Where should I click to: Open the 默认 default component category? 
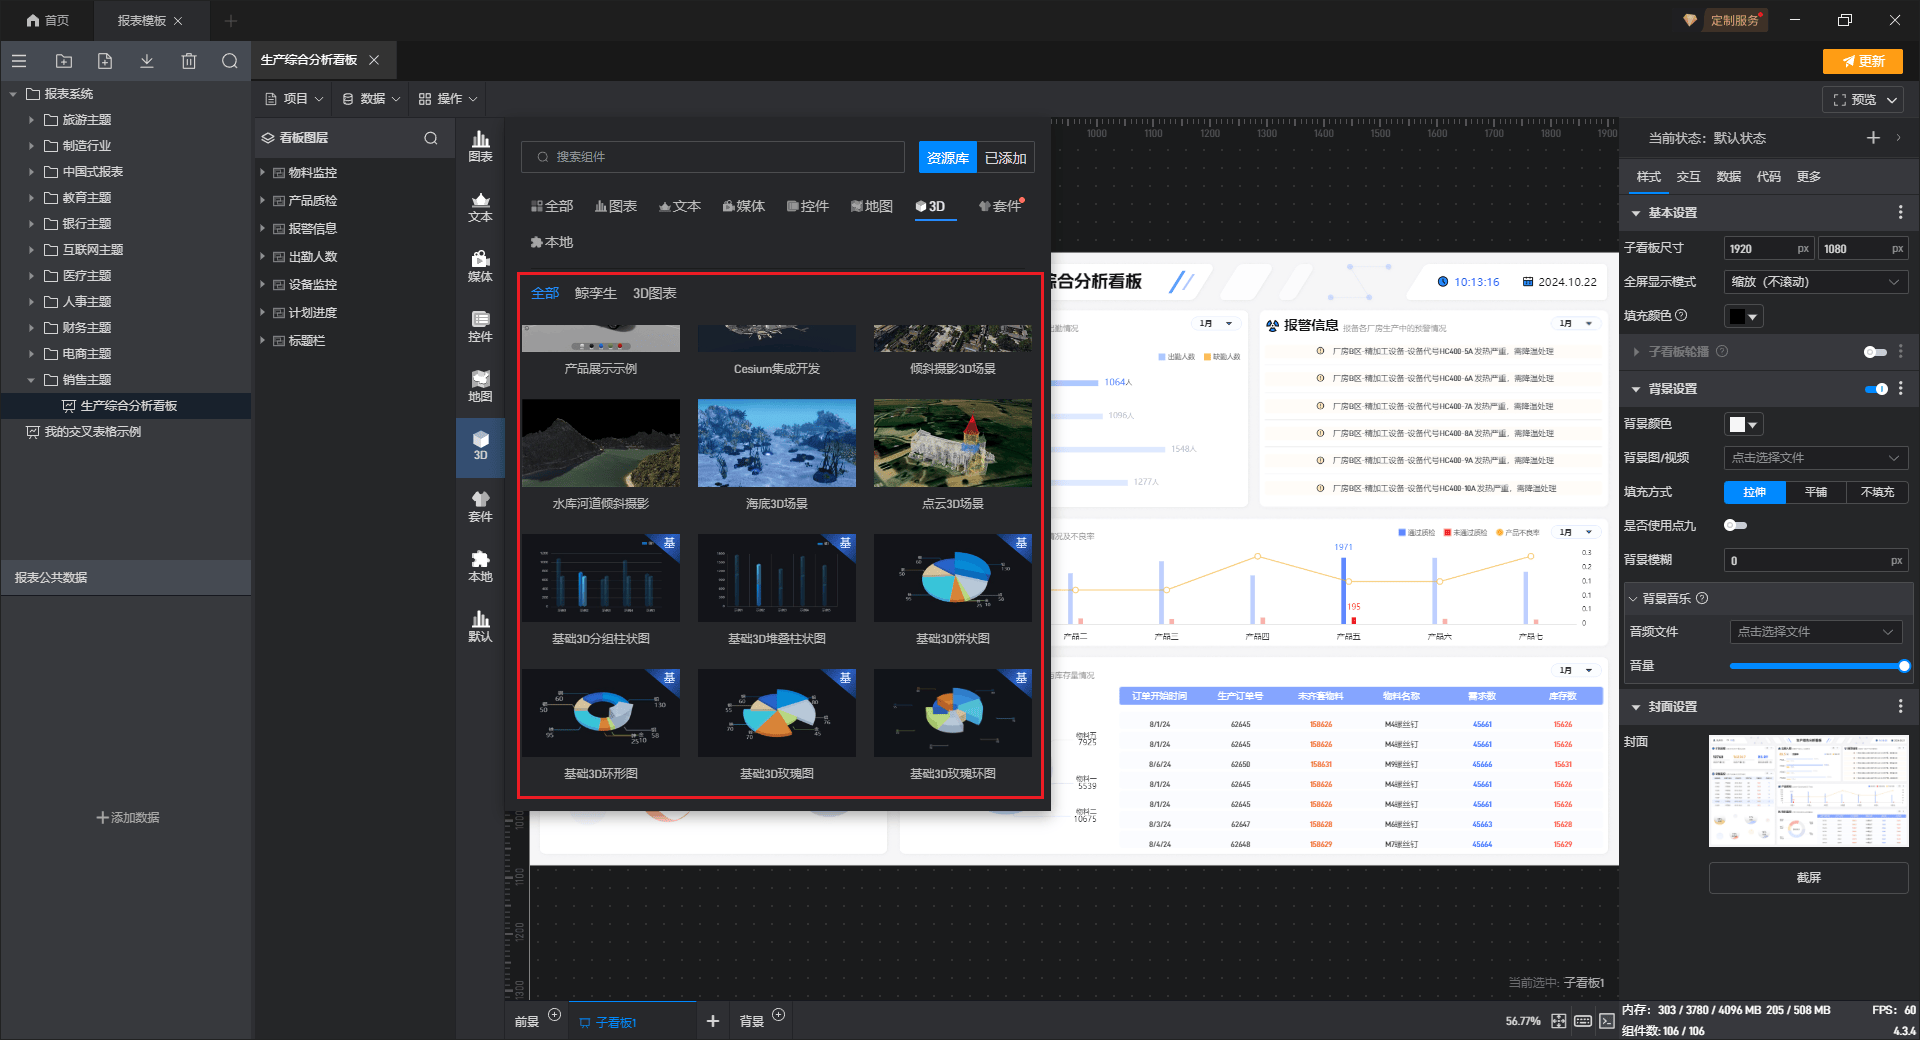point(480,627)
